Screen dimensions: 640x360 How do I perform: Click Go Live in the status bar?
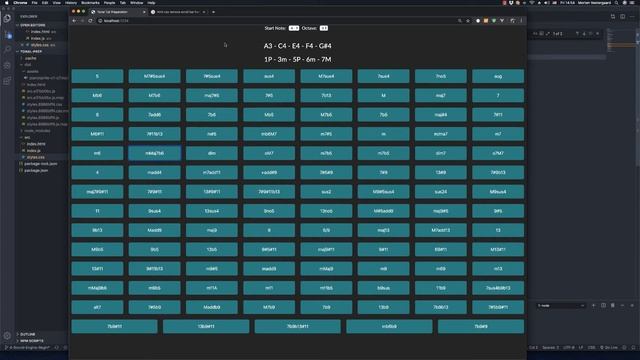pos(610,348)
